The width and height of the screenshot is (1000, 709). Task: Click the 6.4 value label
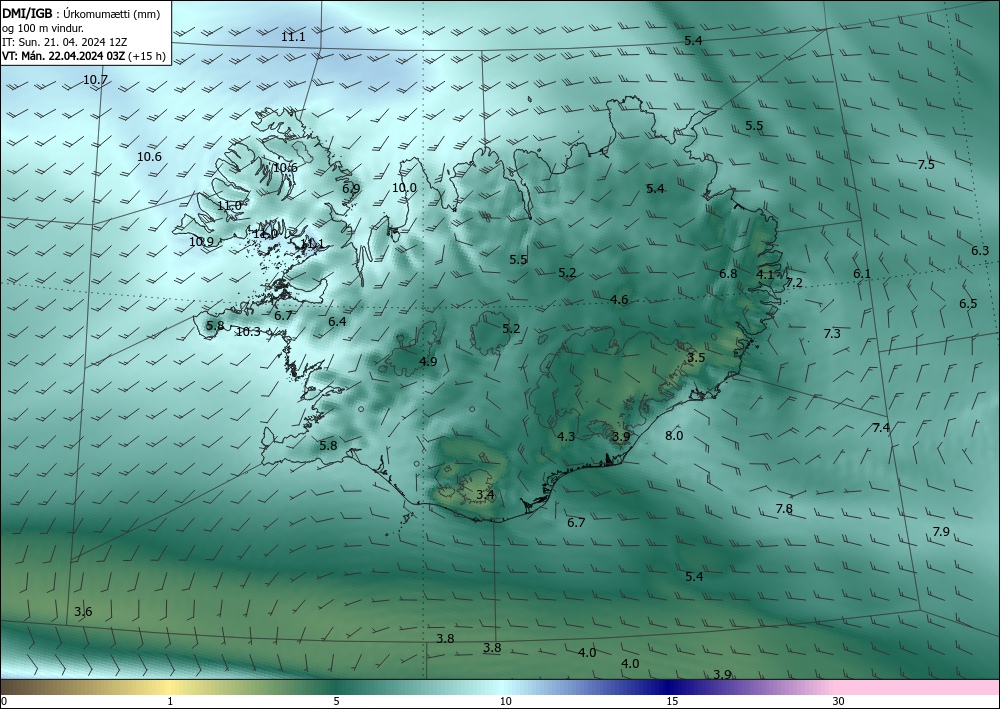click(337, 322)
